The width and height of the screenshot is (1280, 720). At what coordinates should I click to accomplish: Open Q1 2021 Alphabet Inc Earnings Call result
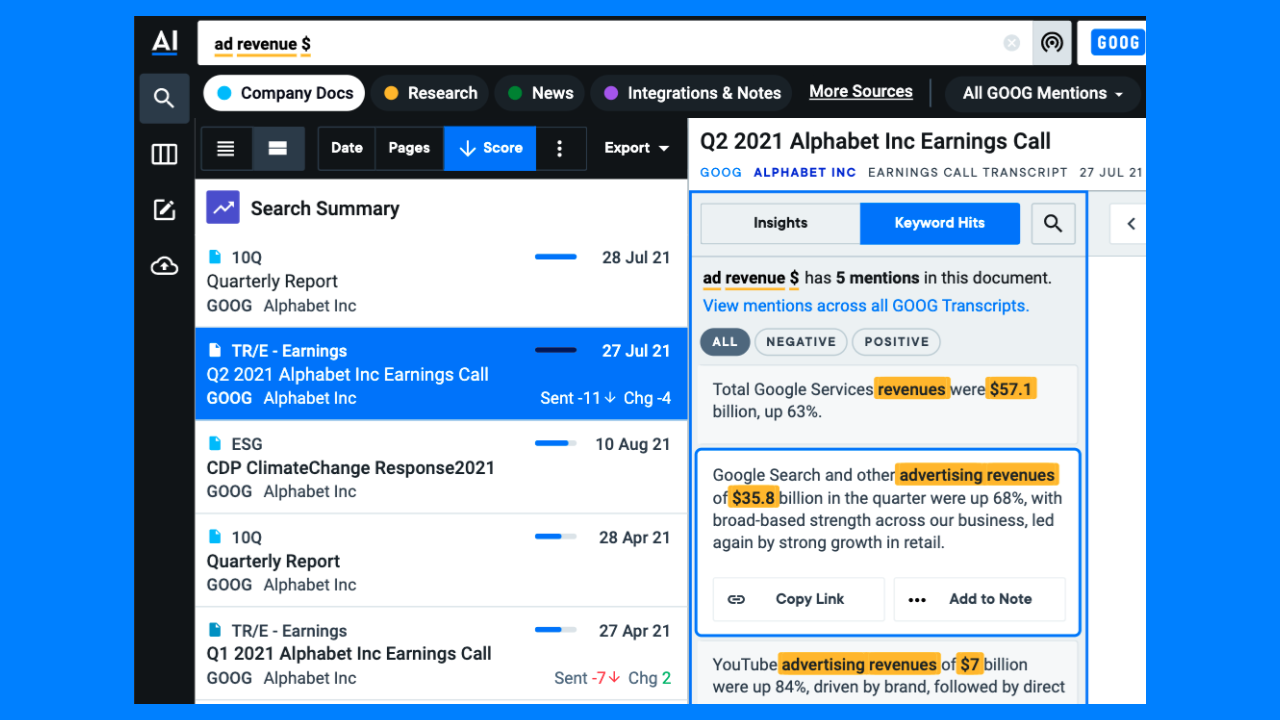click(441, 654)
